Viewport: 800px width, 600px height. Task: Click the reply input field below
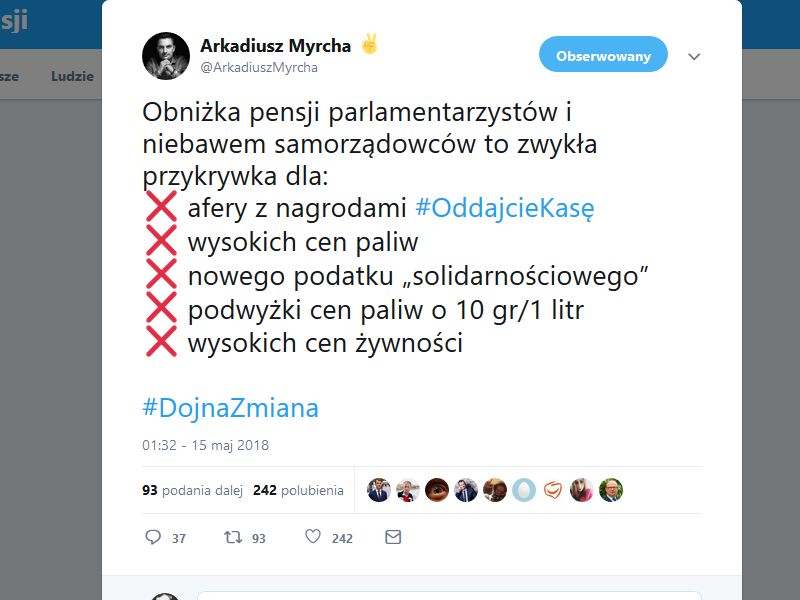[449, 596]
